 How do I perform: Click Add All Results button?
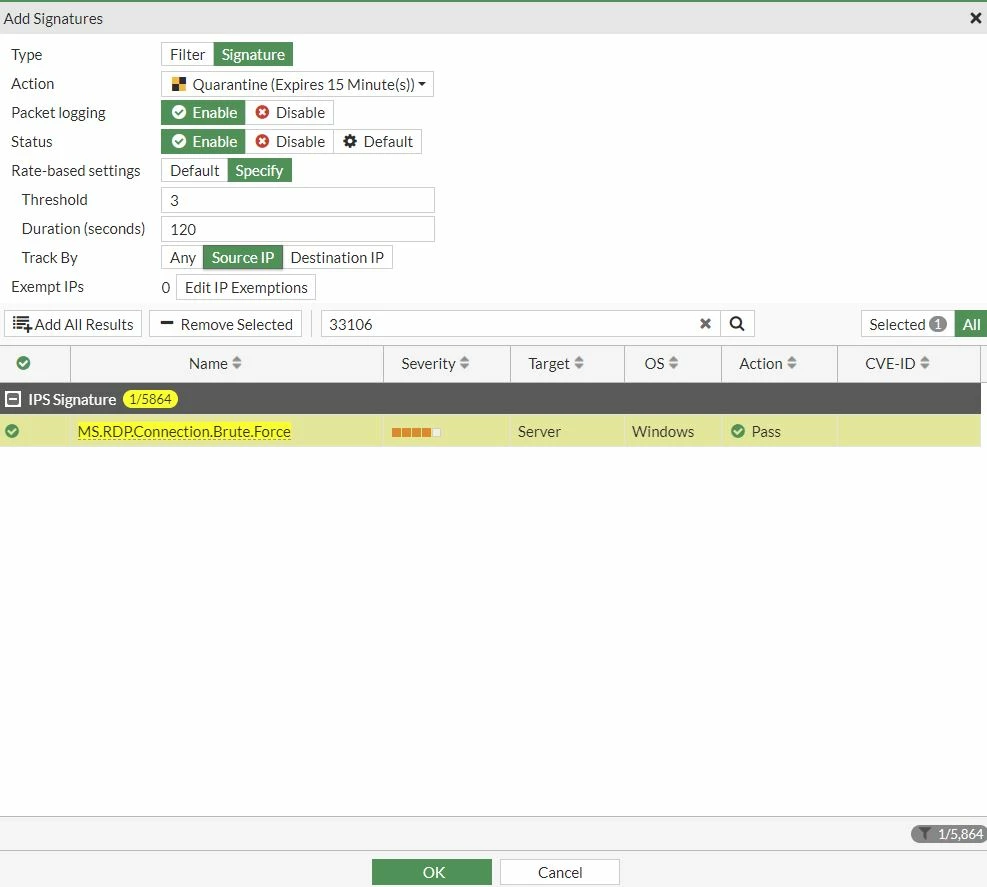pyautogui.click(x=73, y=324)
